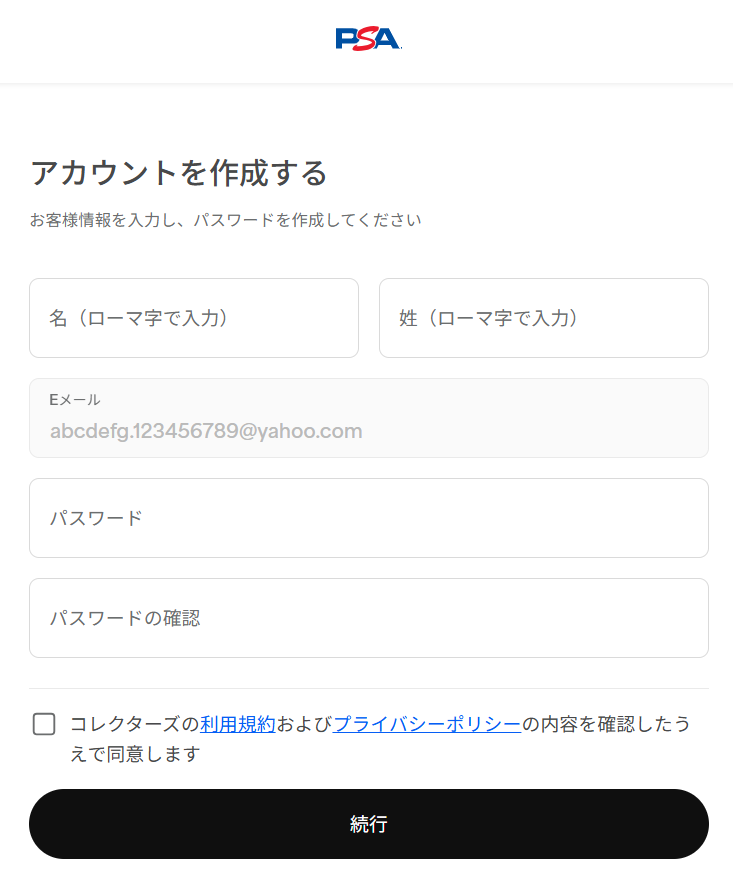
Task: Click the コレクターズの text beside checkbox
Action: click(x=134, y=724)
